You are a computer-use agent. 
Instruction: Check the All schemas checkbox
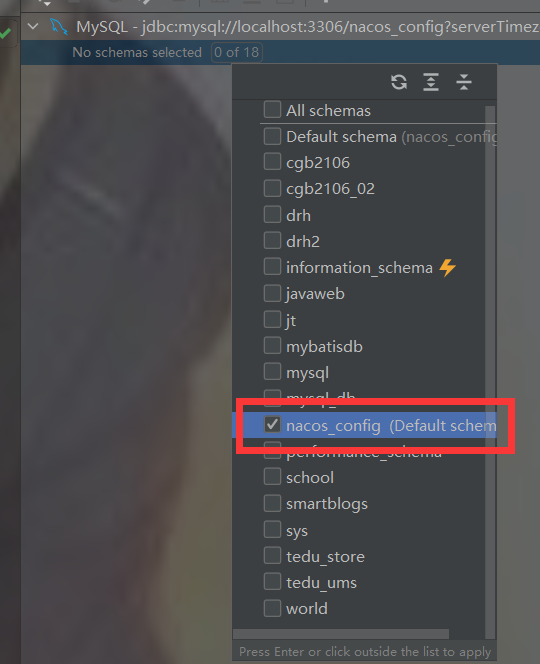[272, 110]
